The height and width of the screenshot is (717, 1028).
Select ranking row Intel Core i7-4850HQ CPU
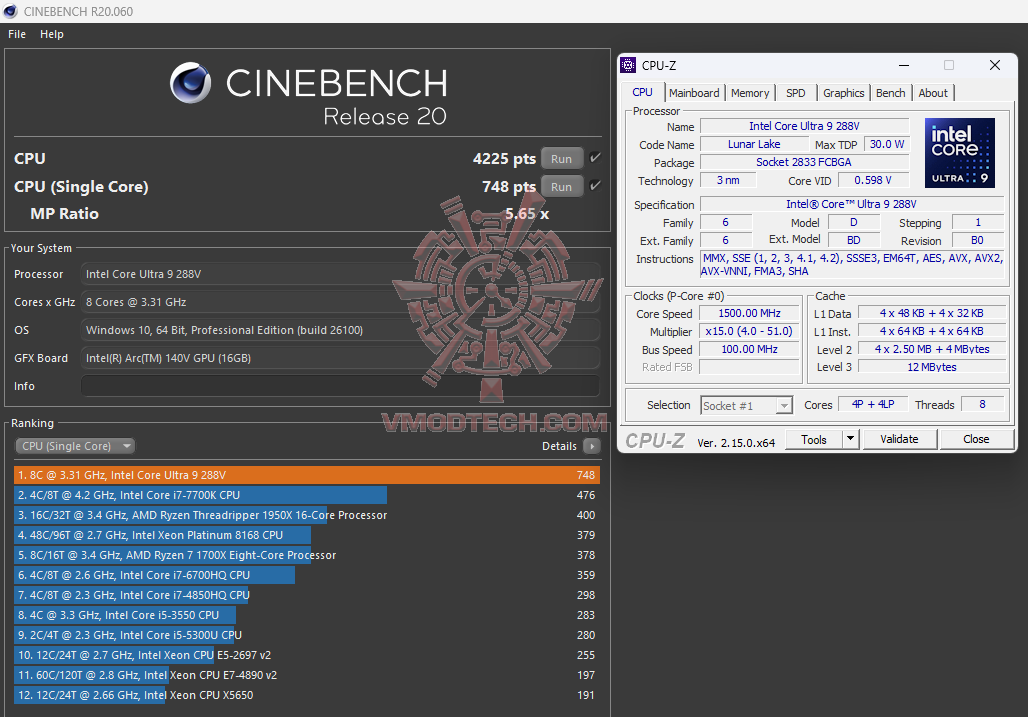pos(306,595)
